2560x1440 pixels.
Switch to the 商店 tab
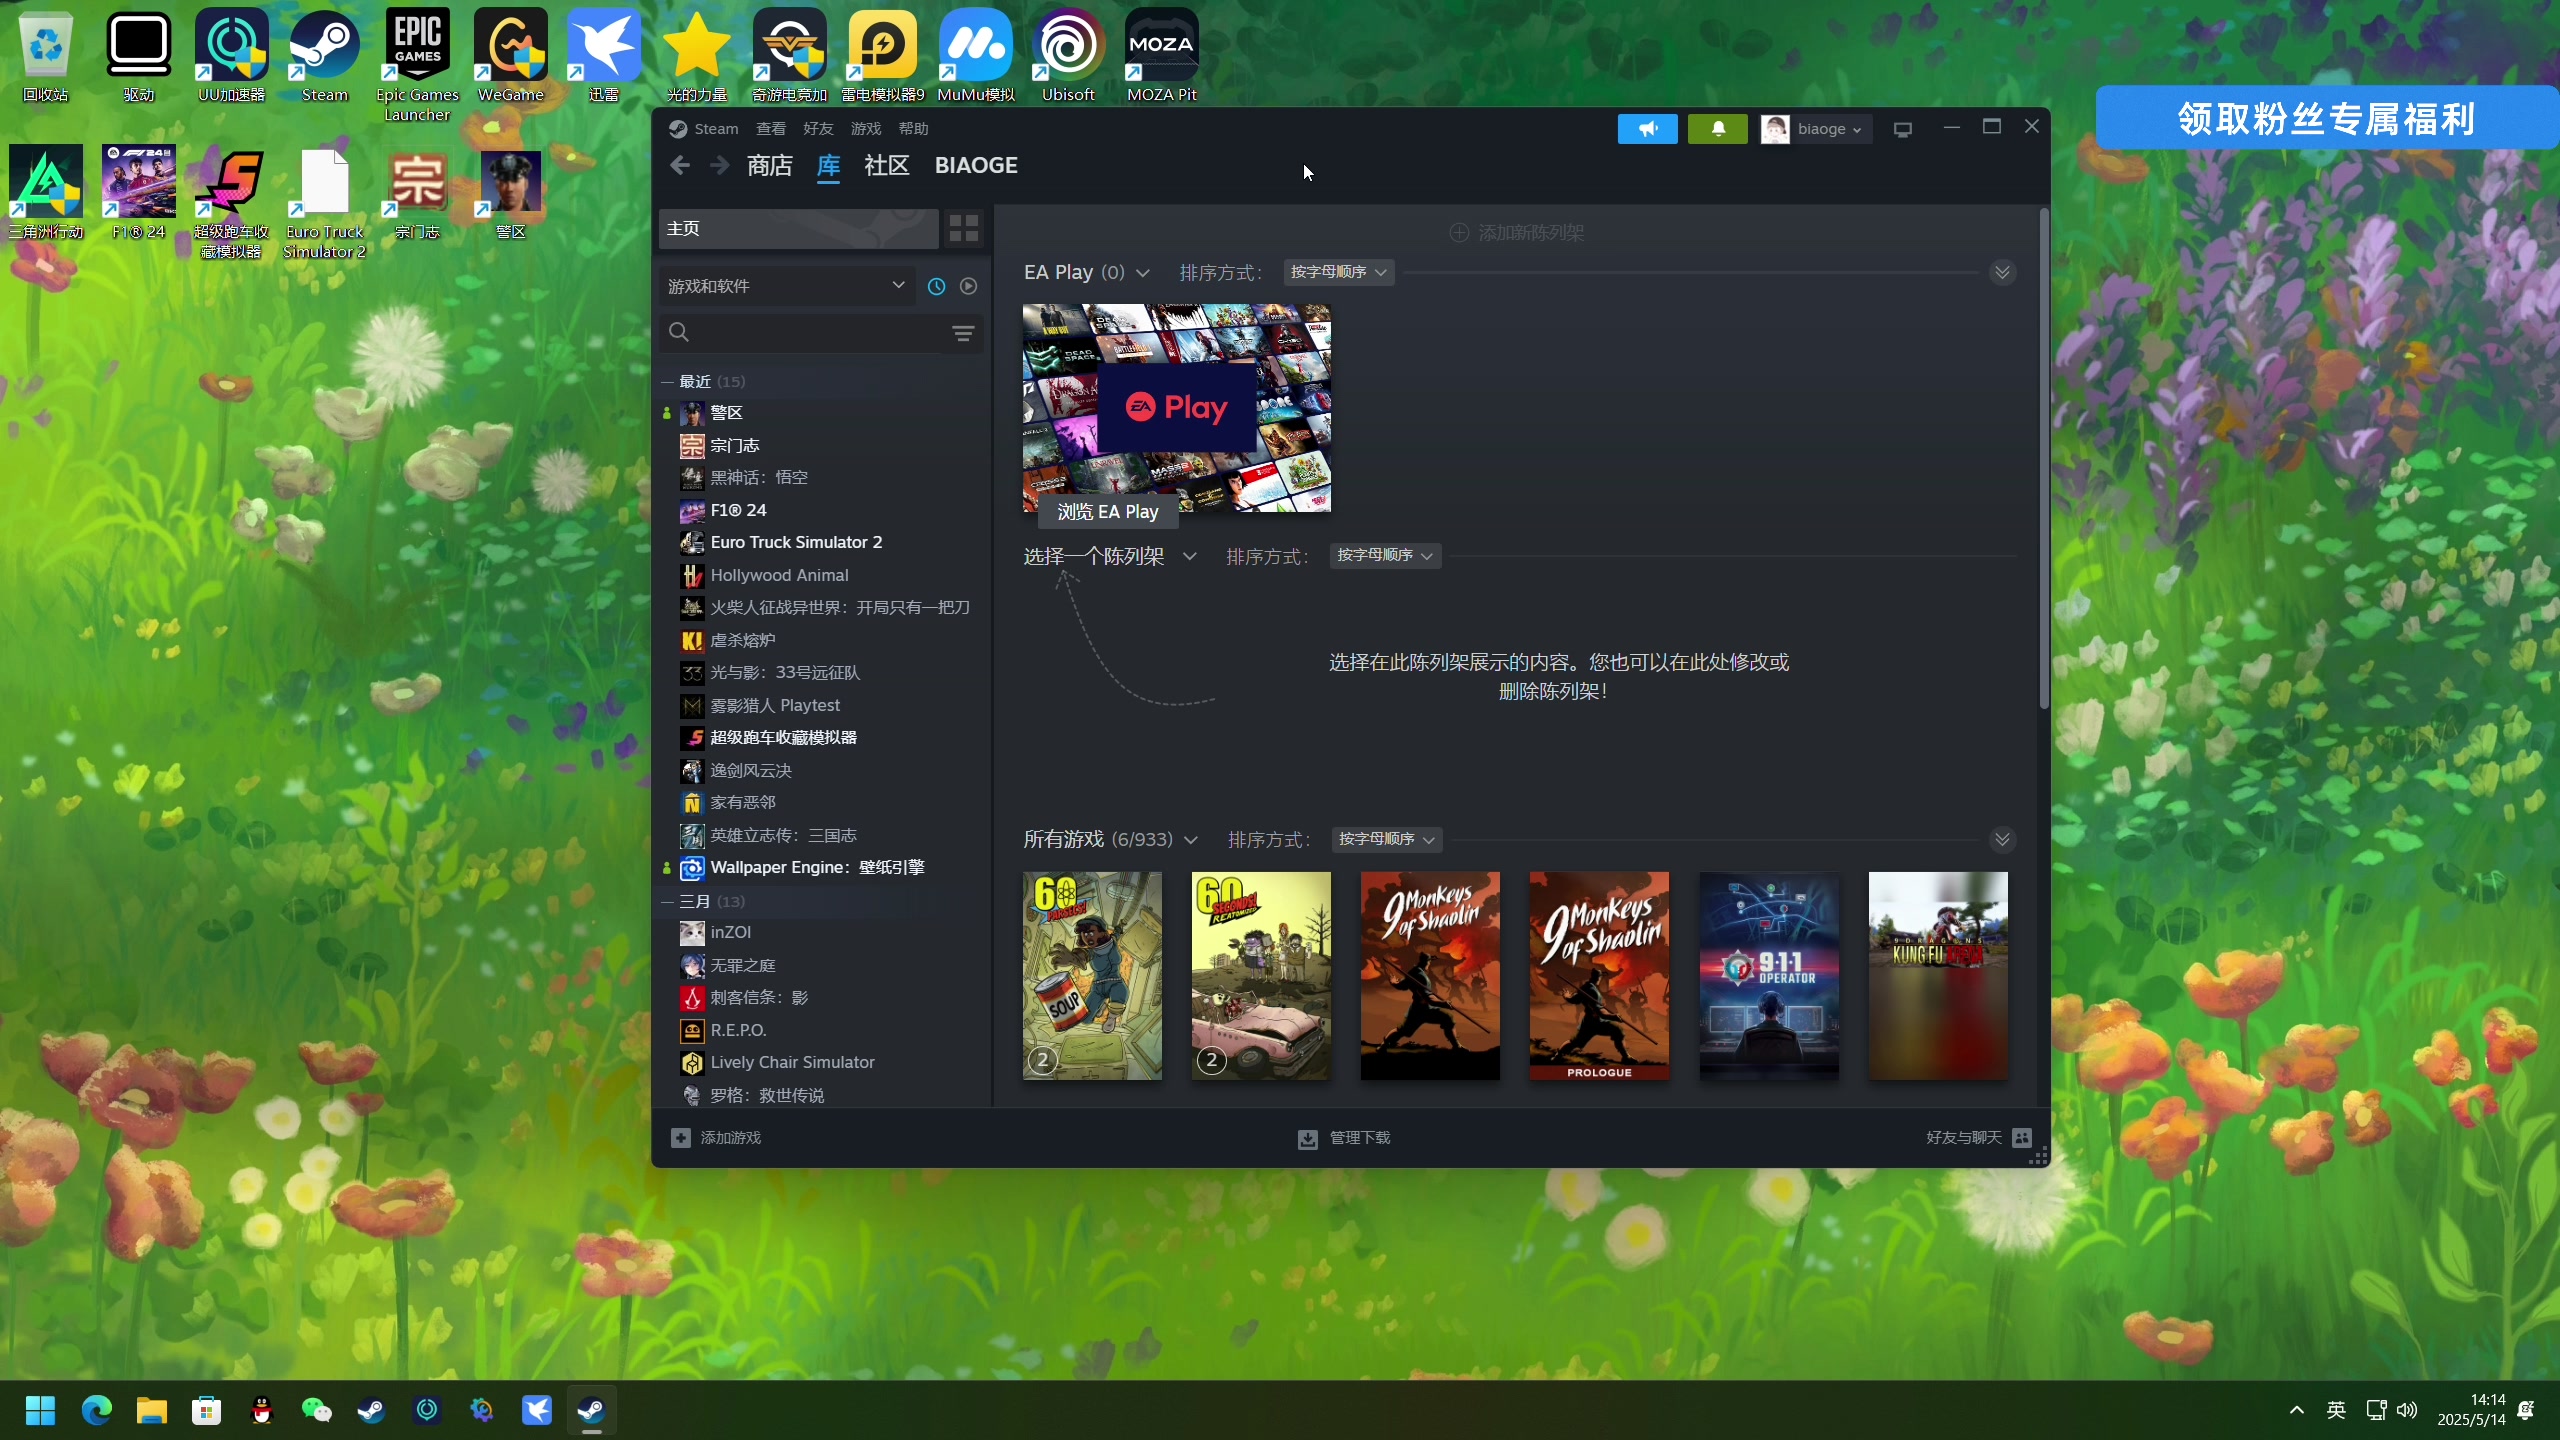tap(770, 166)
